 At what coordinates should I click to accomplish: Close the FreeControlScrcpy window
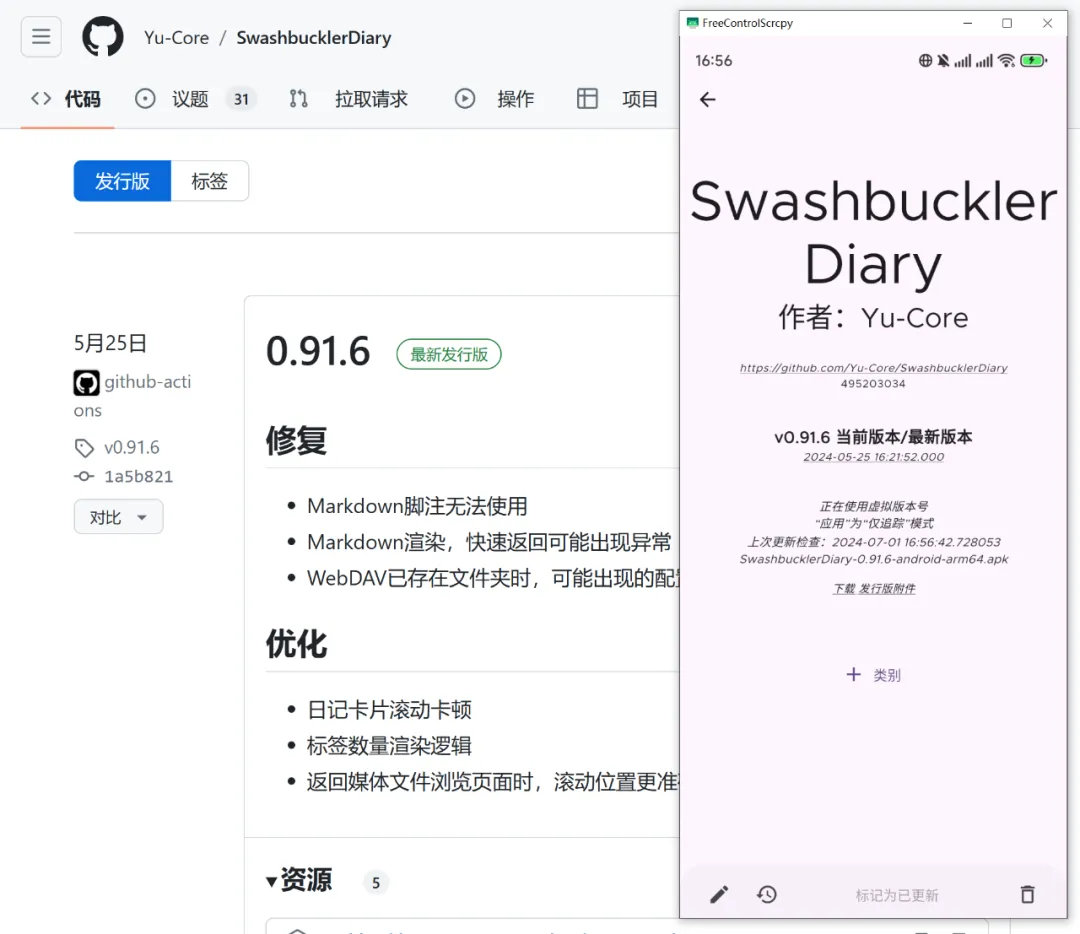[1048, 23]
